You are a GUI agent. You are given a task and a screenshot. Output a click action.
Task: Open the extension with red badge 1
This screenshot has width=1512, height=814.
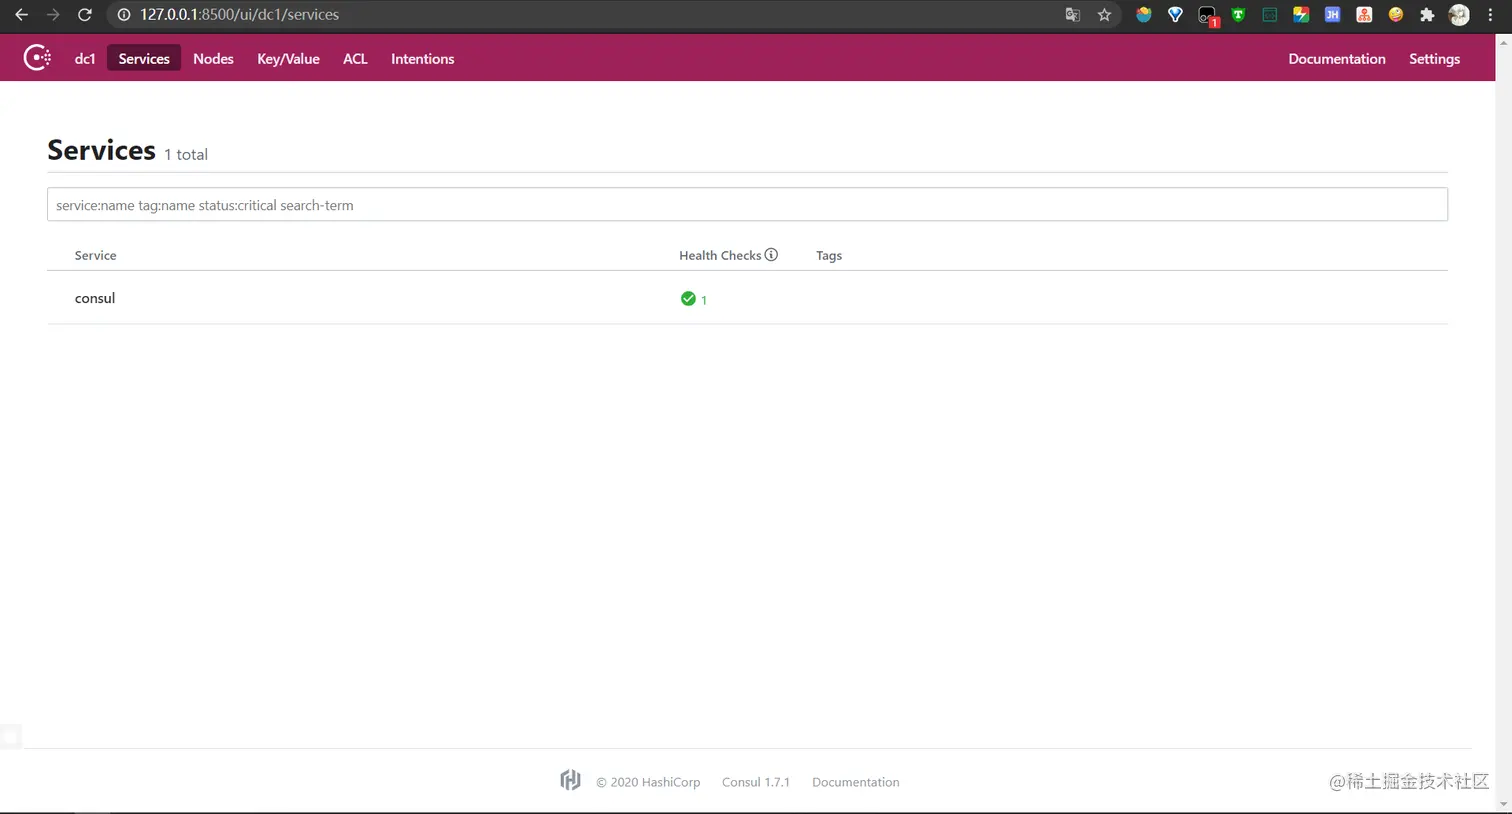click(1208, 16)
